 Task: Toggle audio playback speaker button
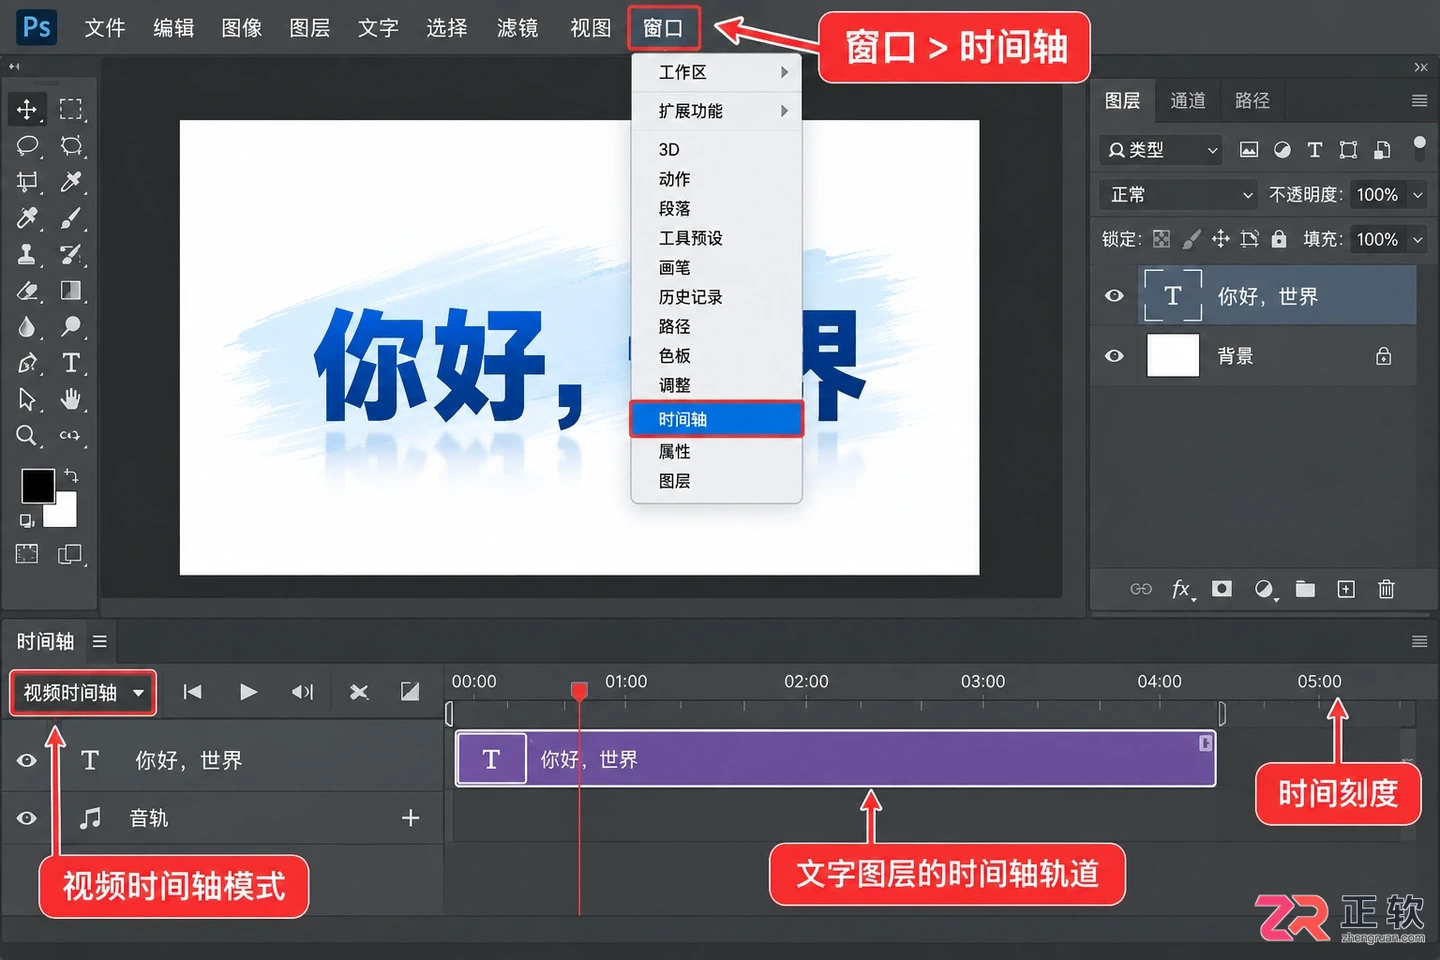point(303,691)
